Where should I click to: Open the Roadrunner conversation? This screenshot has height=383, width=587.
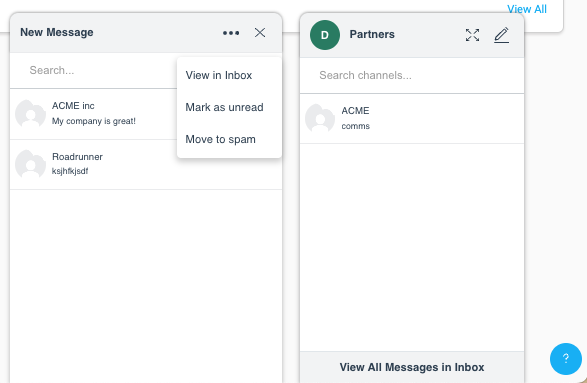pyautogui.click(x=146, y=164)
